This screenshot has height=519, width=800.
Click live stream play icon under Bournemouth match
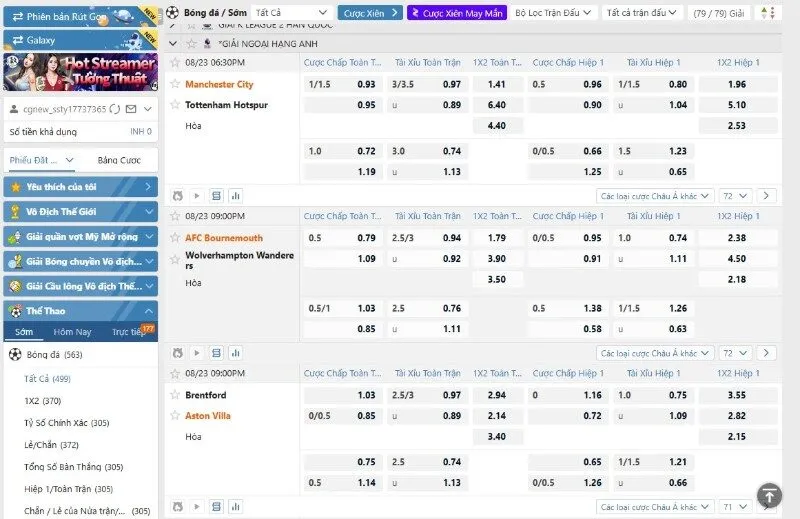pos(197,353)
